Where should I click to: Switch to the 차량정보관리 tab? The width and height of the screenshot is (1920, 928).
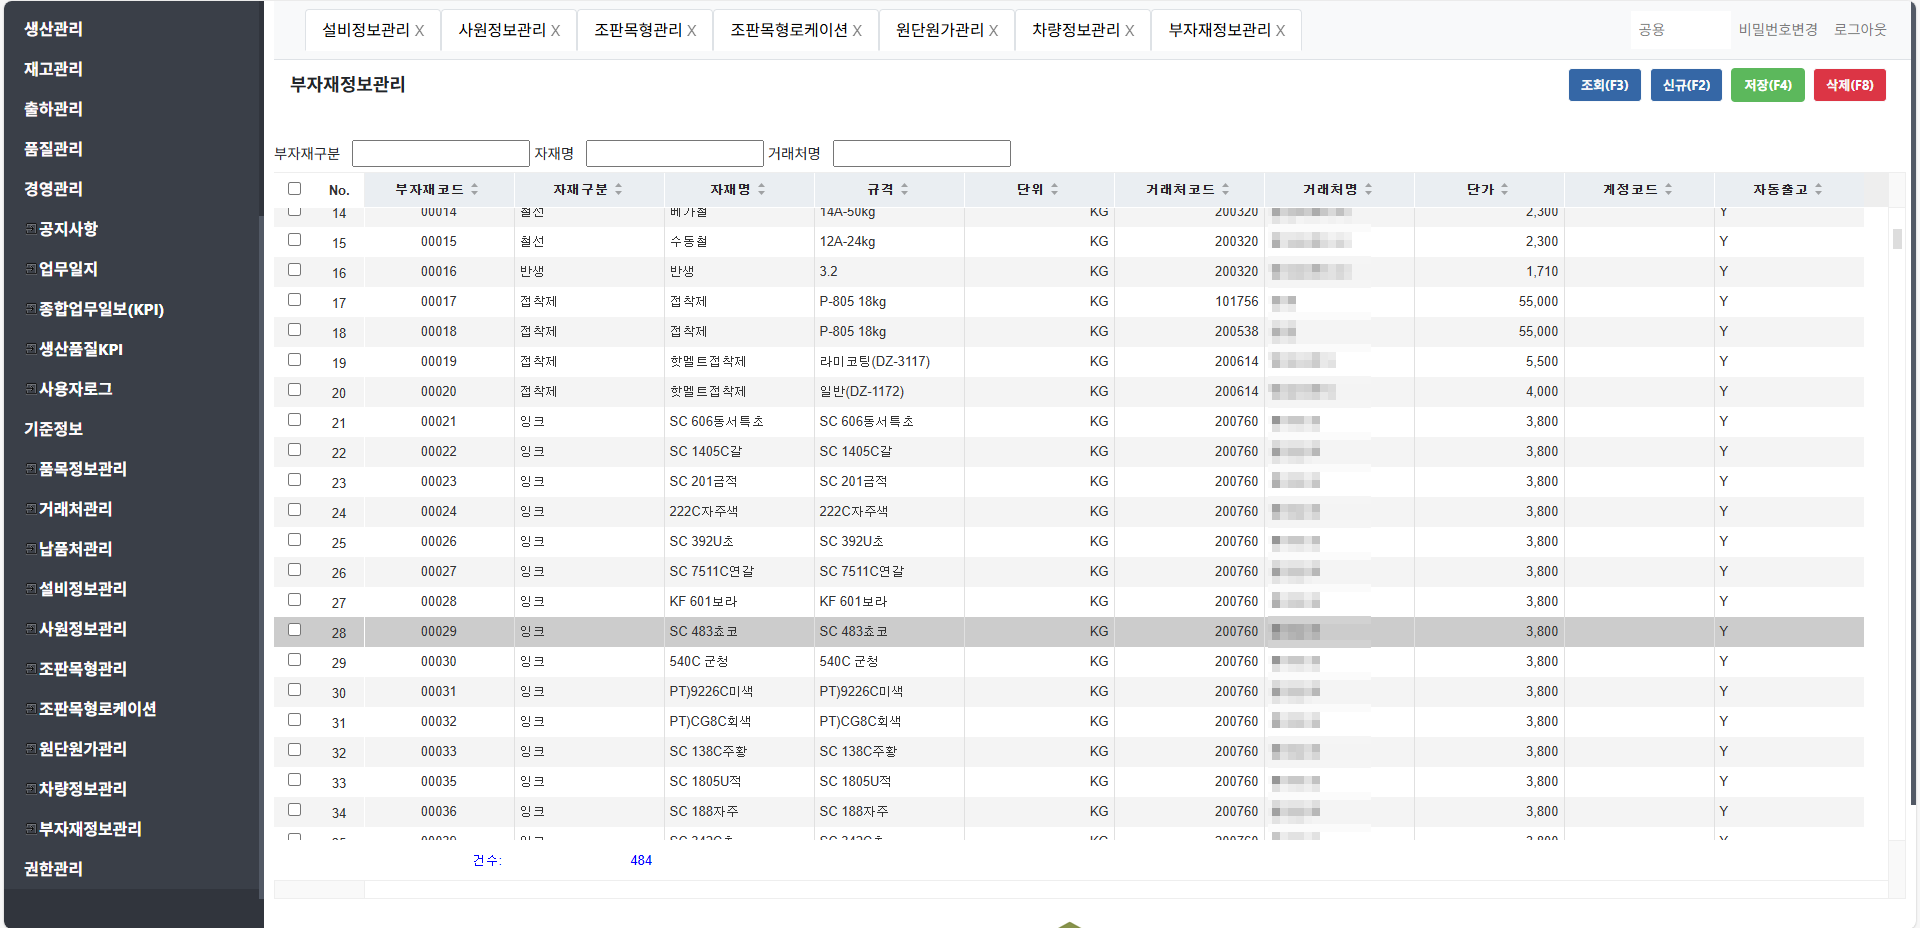pos(1075,30)
